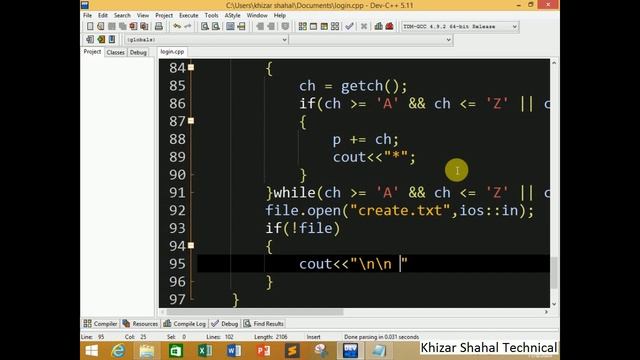Image resolution: width=640 pixels, height=360 pixels.
Task: Open Sublime Text from the taskbar
Action: 292,351
